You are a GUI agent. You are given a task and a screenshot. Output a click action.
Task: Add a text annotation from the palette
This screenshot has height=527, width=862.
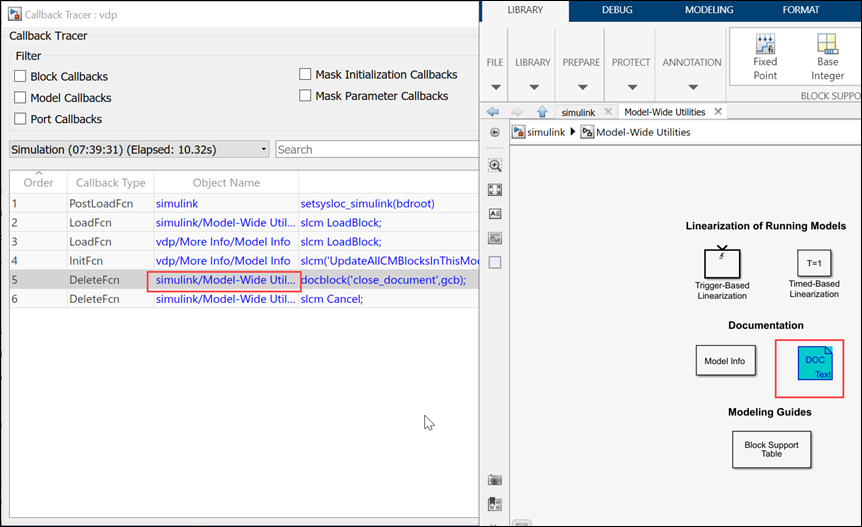pos(495,214)
